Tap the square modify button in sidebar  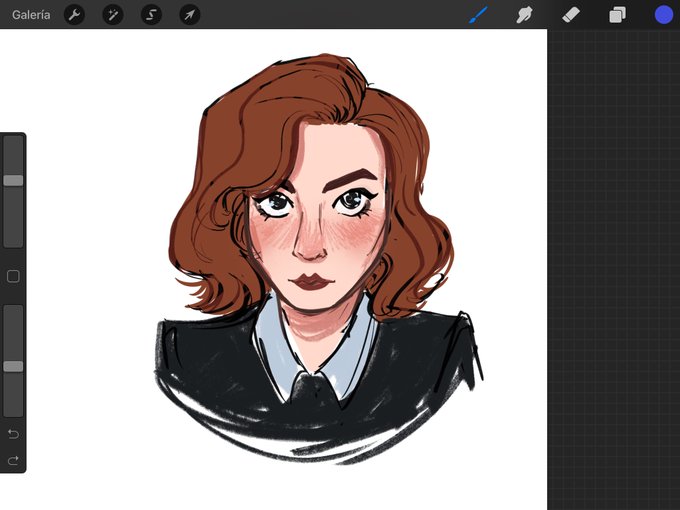13,276
